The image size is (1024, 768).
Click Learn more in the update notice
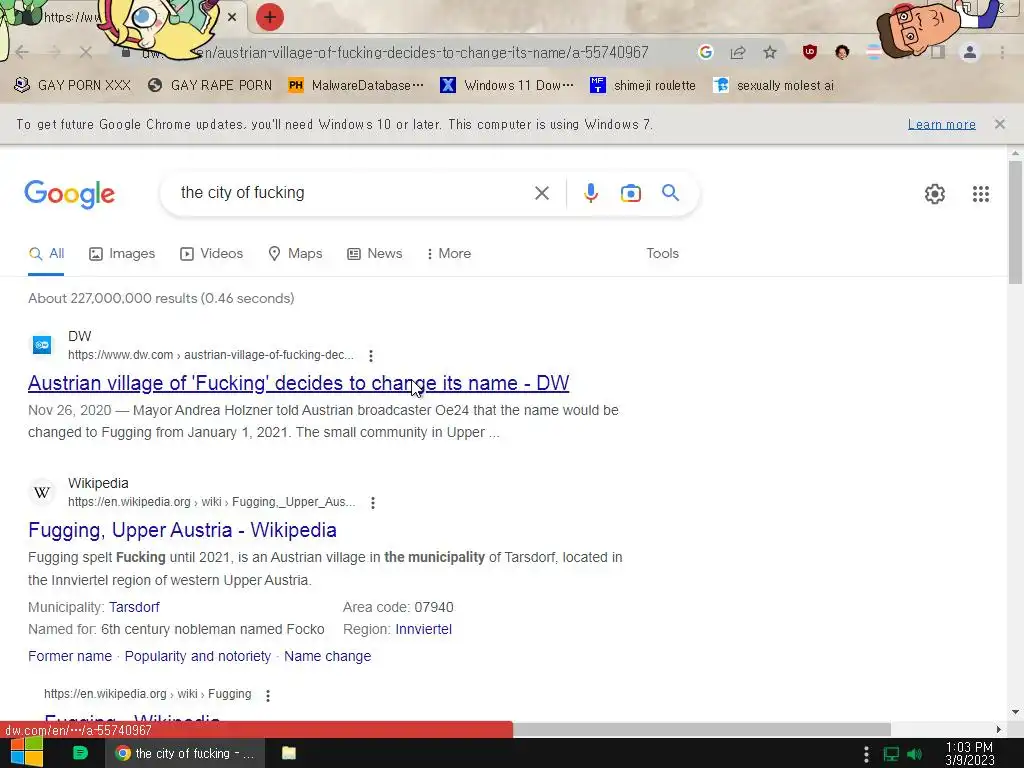point(941,124)
